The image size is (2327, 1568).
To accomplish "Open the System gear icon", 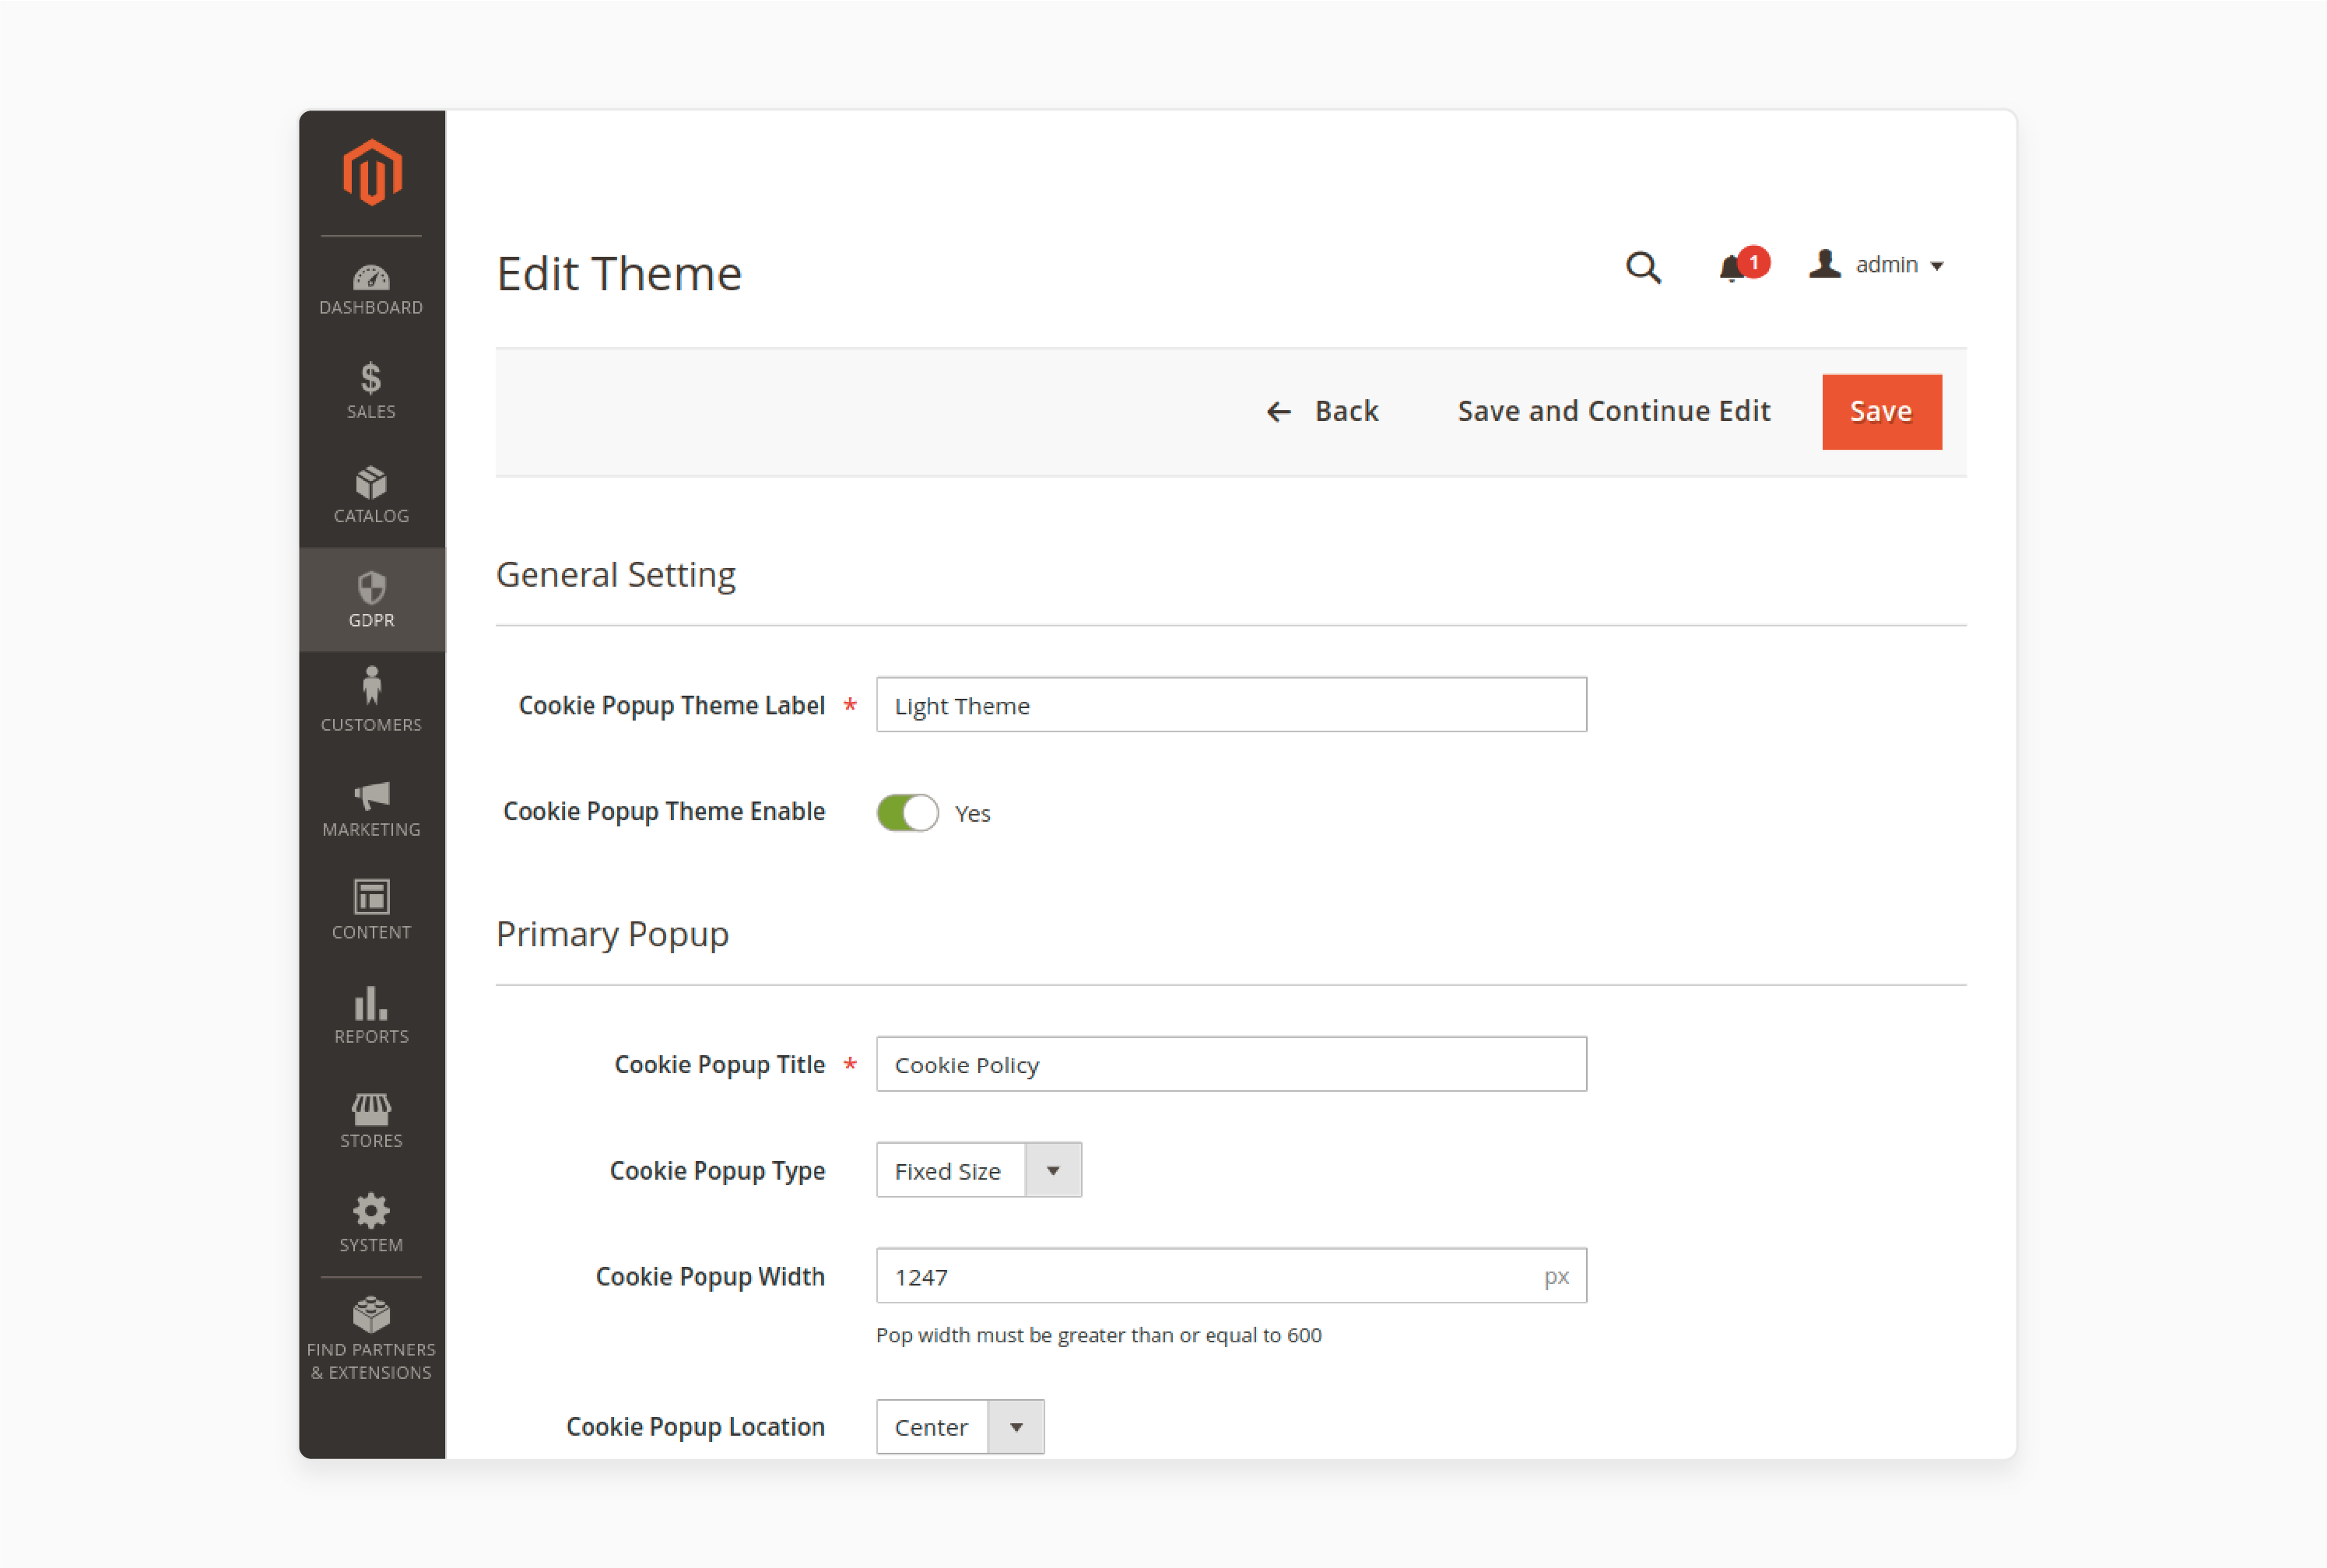I will pos(371,1211).
